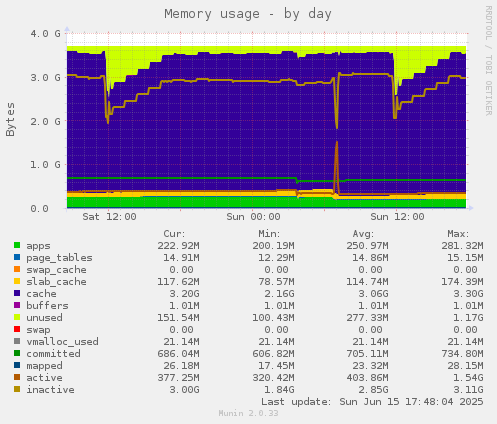Click the 'Avg:' column header

click(363, 234)
